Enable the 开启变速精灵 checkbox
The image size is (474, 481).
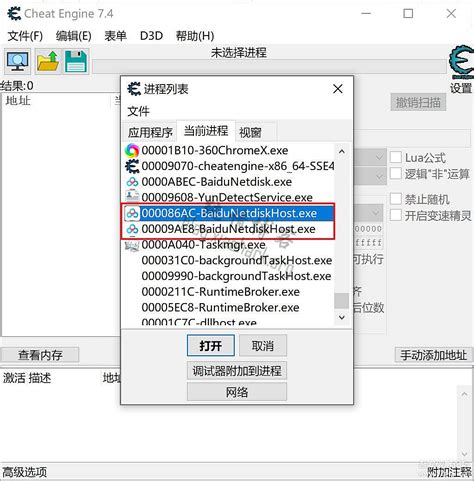(x=396, y=215)
